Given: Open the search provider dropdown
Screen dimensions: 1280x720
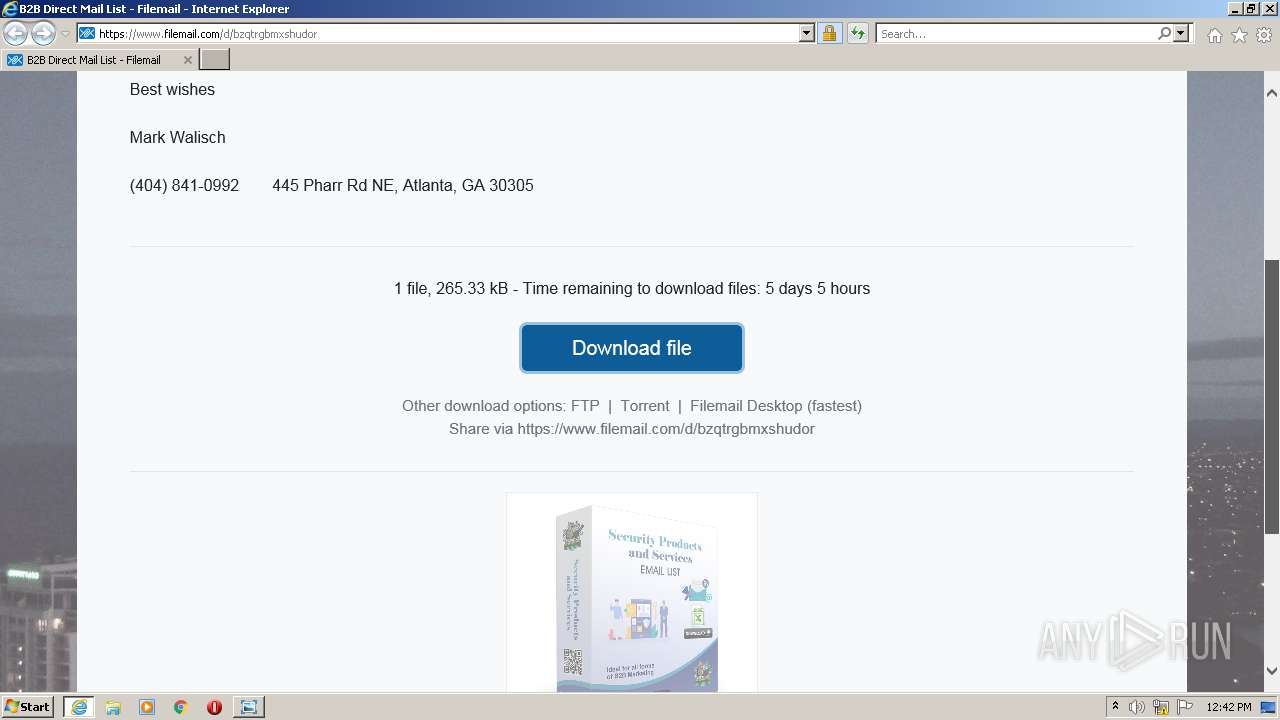Looking at the screenshot, I should pyautogui.click(x=1181, y=33).
